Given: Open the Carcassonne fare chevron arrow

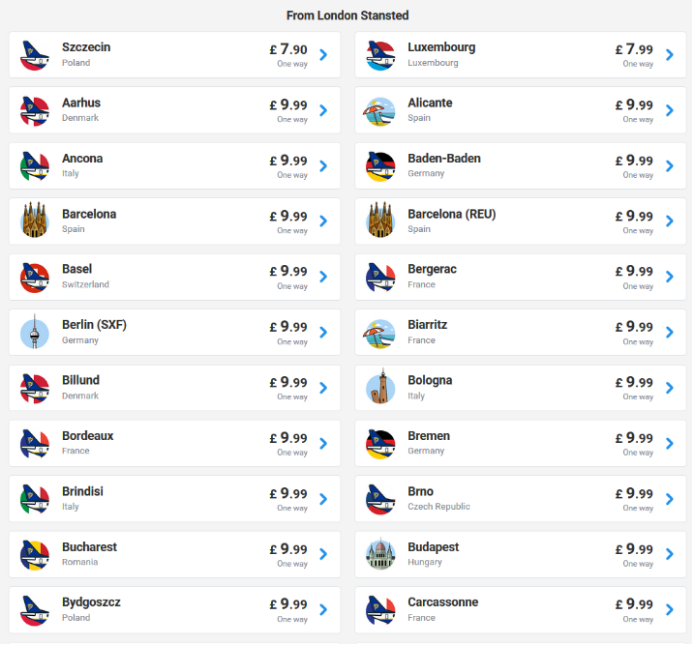Looking at the screenshot, I should (669, 610).
